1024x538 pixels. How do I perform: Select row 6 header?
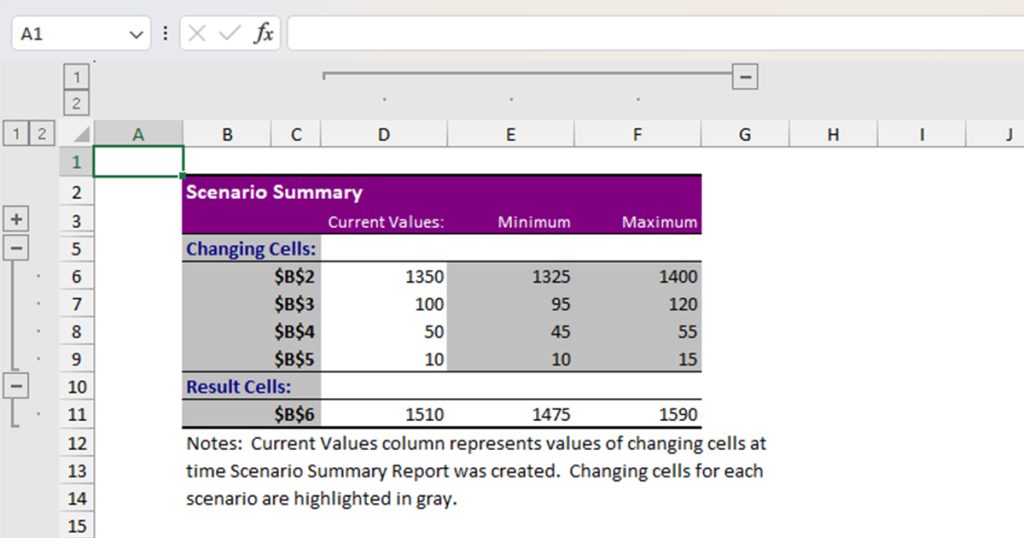tap(76, 276)
